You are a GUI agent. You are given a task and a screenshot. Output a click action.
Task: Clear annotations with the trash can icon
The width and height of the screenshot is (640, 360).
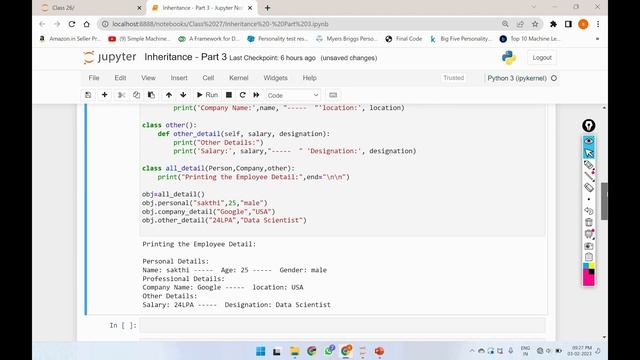click(x=589, y=222)
